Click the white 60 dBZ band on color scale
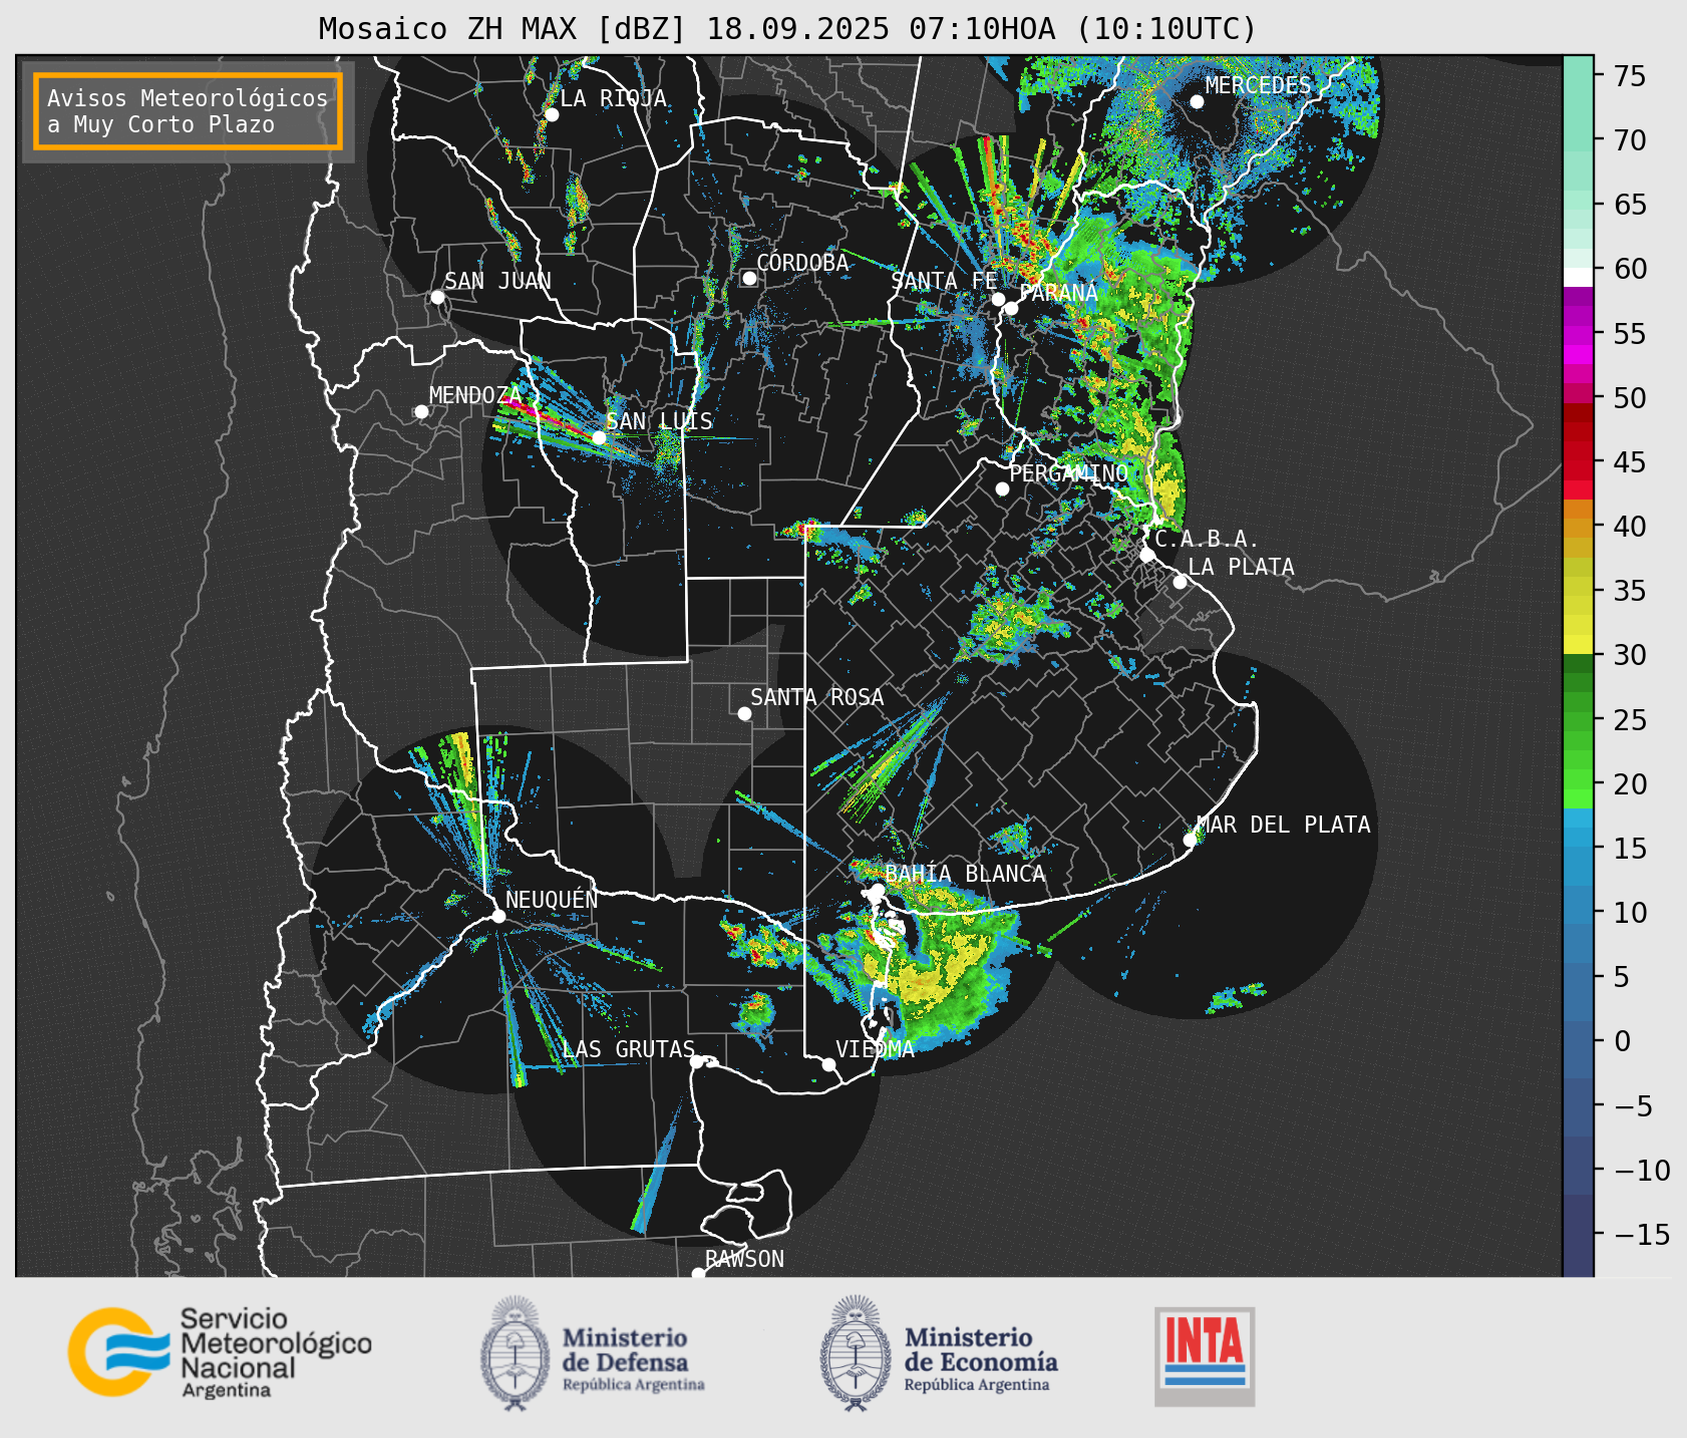Screen dimensions: 1687x1438 point(1578,276)
